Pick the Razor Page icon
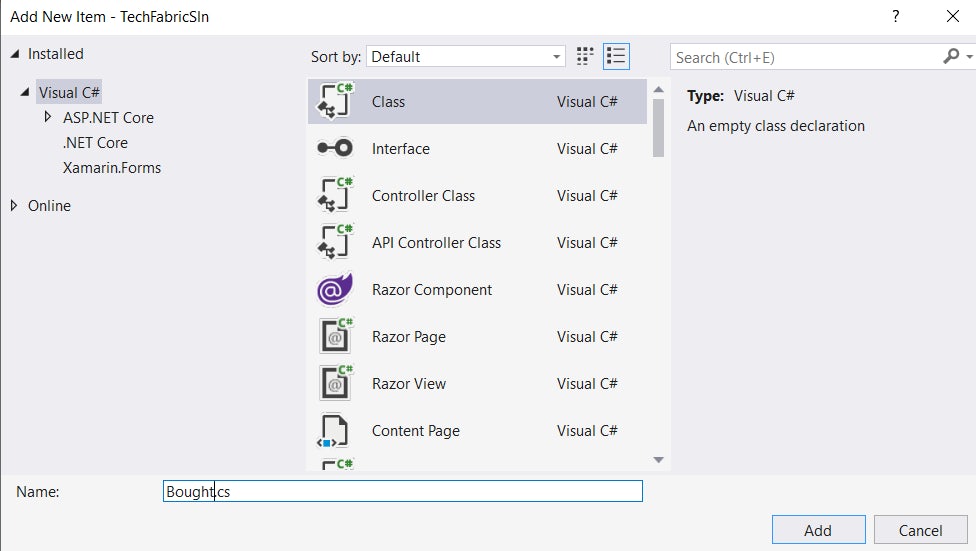The image size is (976, 551). tap(336, 336)
